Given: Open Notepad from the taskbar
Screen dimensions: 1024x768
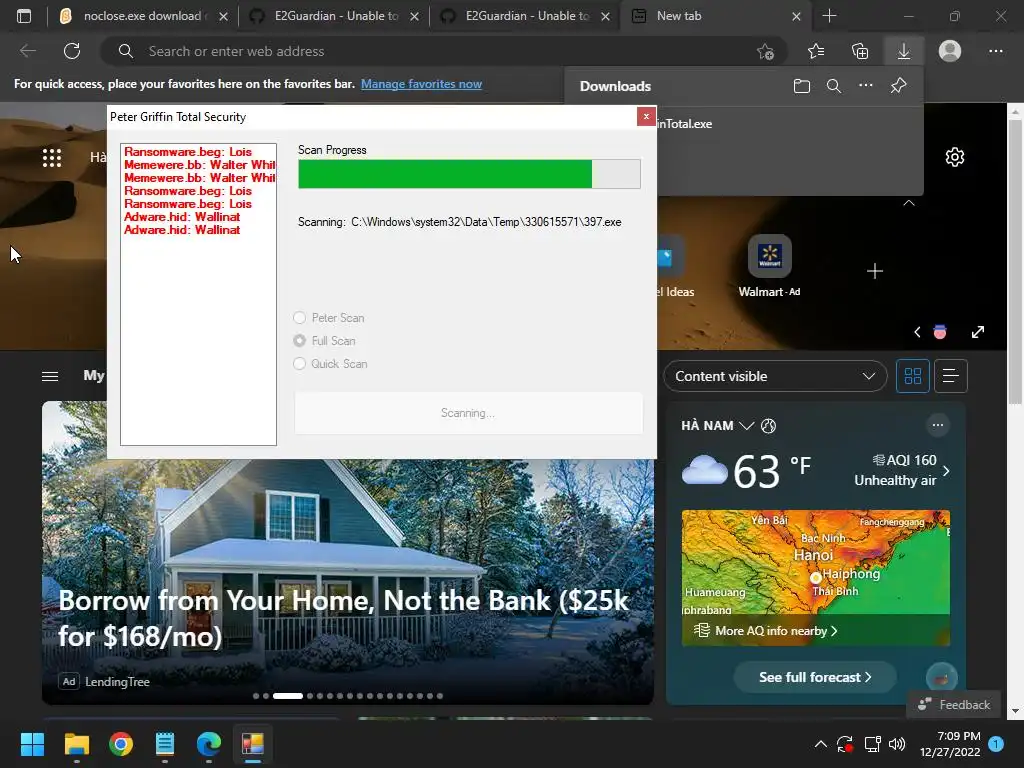Looking at the screenshot, I should 165,744.
